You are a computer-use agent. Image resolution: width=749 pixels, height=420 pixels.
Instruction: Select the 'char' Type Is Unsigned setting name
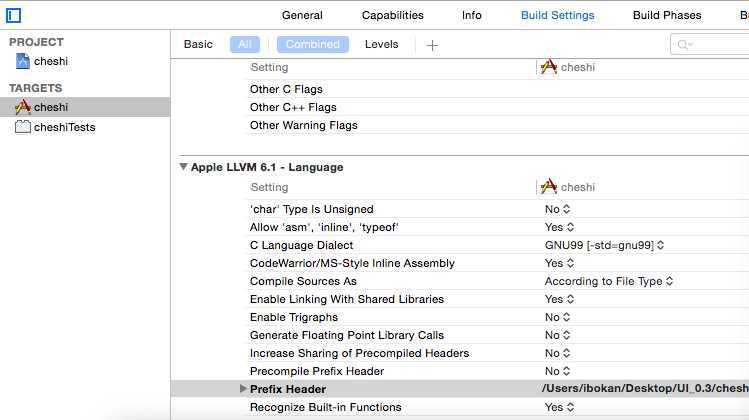coord(311,209)
